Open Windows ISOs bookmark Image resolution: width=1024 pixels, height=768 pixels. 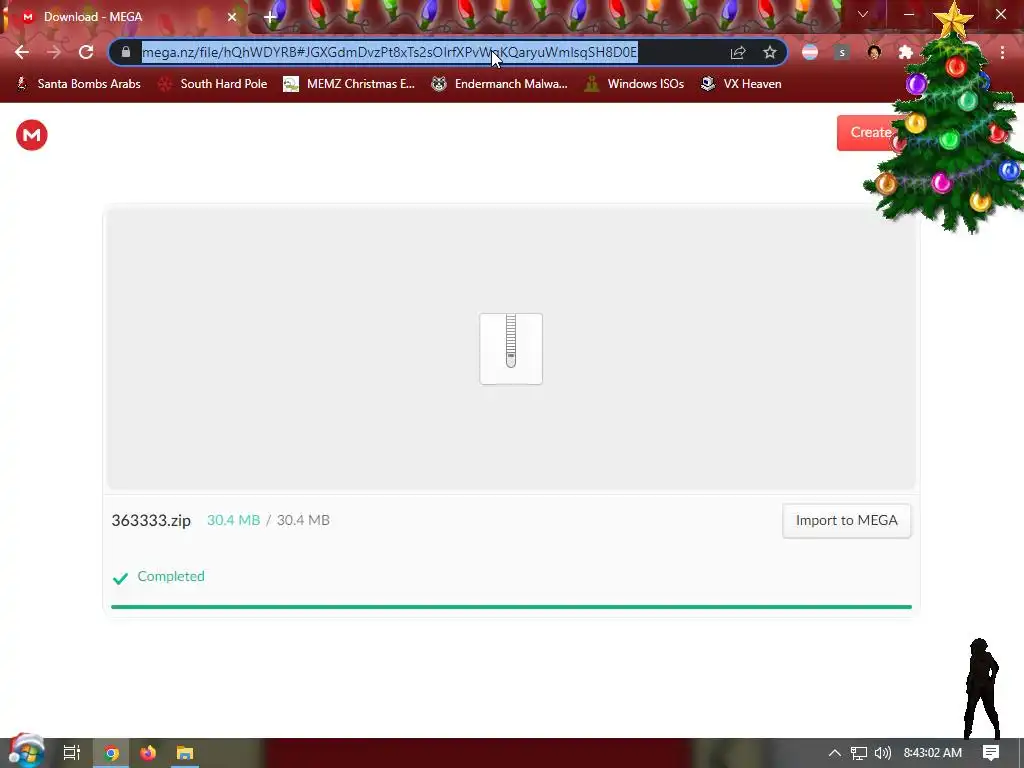634,84
